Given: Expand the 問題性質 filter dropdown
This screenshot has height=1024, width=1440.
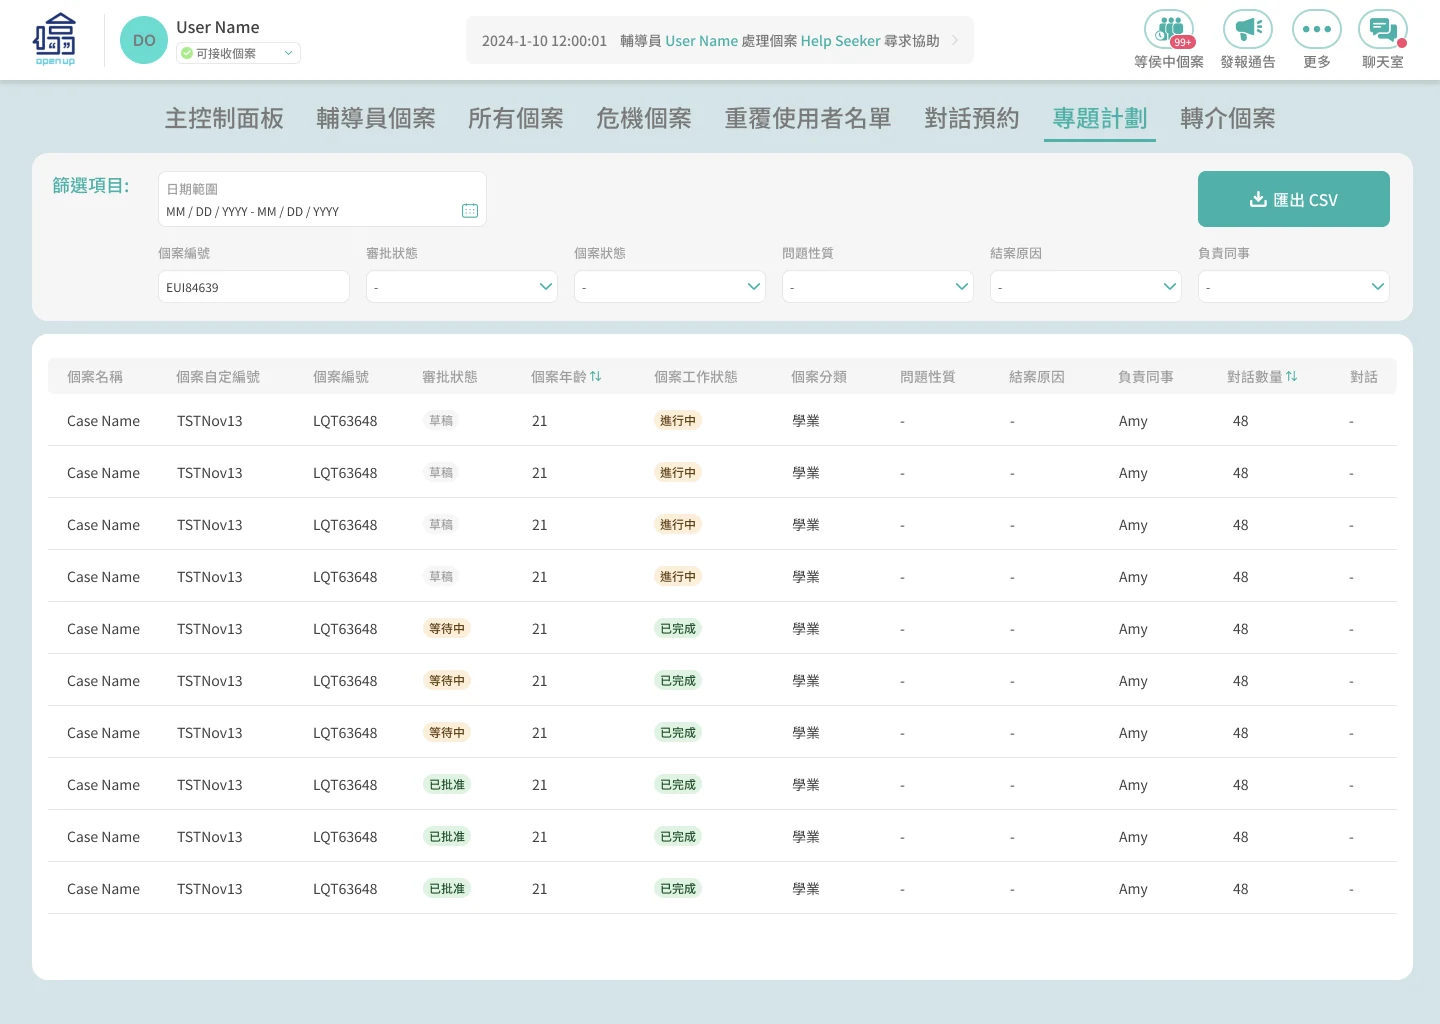Looking at the screenshot, I should click(x=878, y=286).
